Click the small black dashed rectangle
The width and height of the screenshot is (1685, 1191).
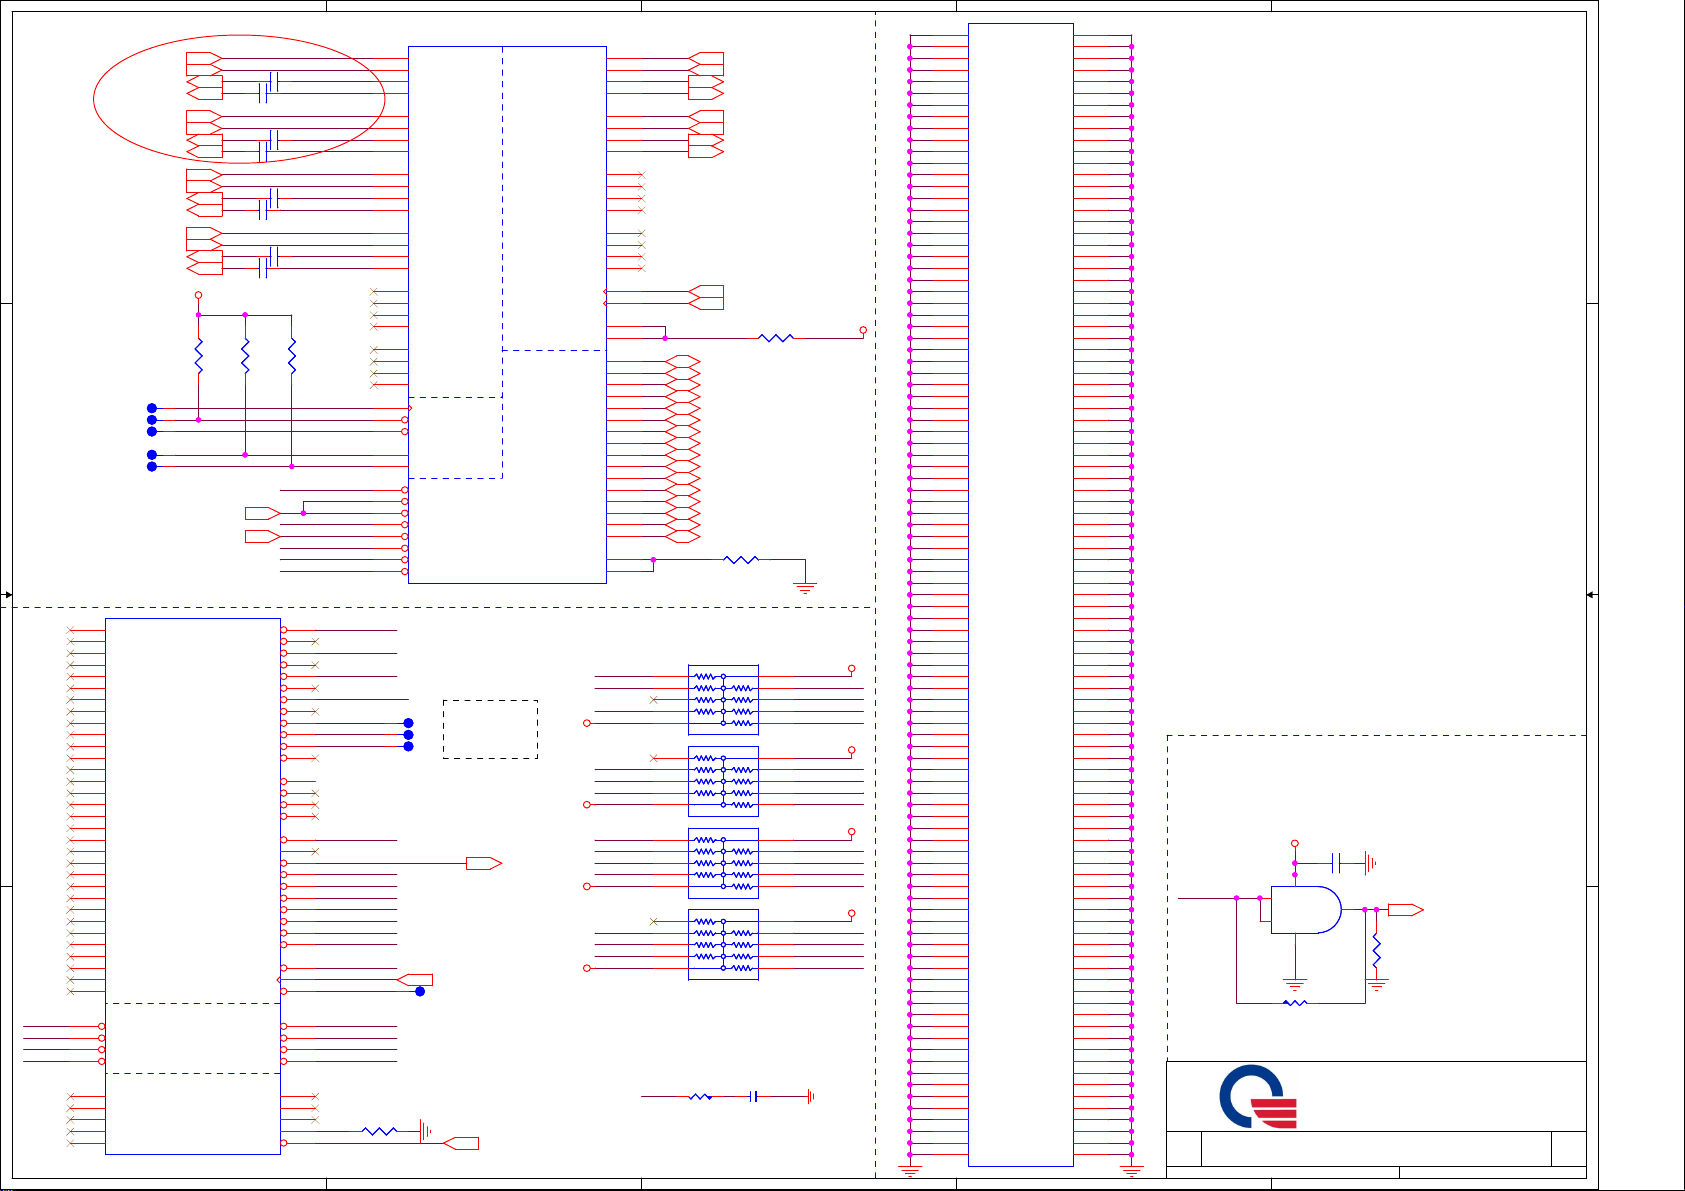[490, 729]
